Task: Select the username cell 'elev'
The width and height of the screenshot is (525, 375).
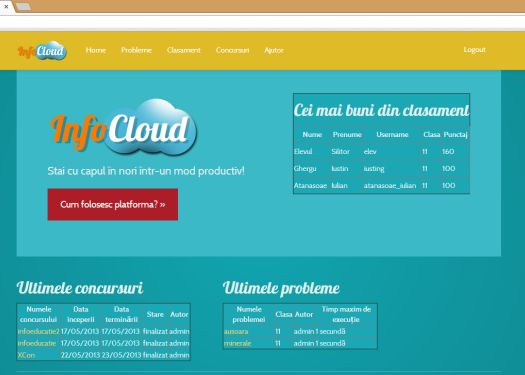Action: click(x=370, y=152)
